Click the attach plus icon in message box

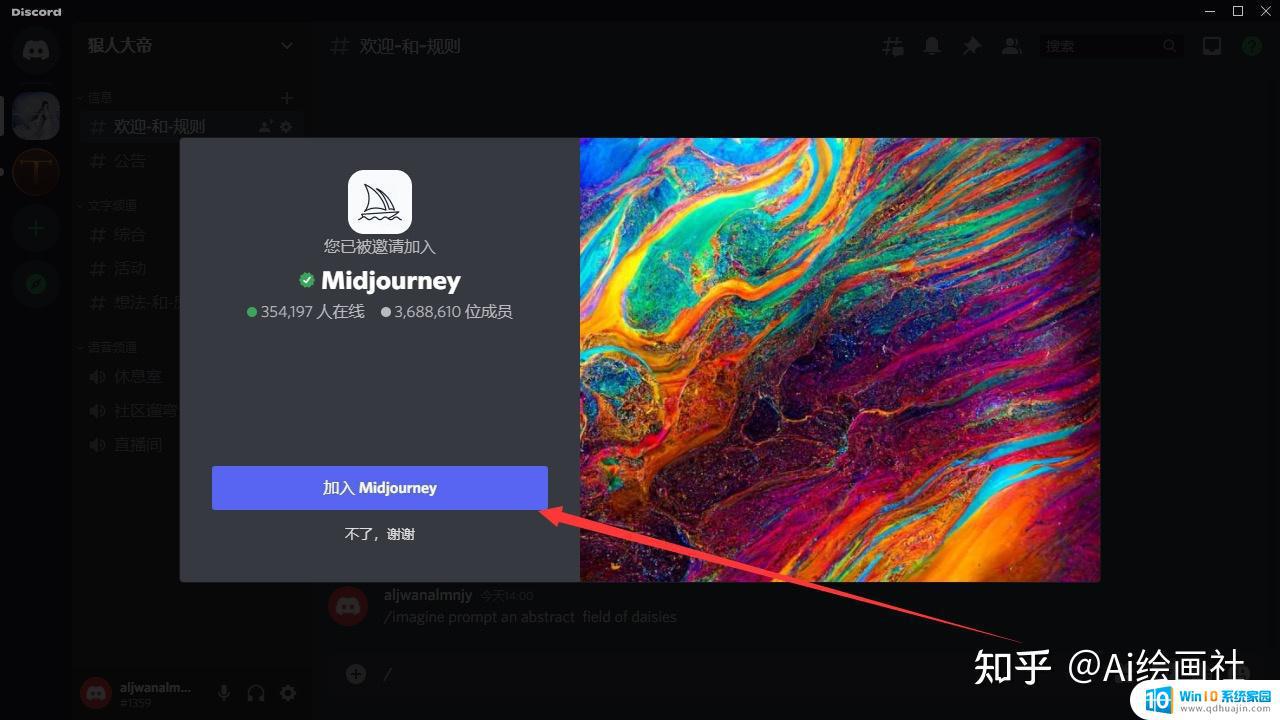coord(356,674)
